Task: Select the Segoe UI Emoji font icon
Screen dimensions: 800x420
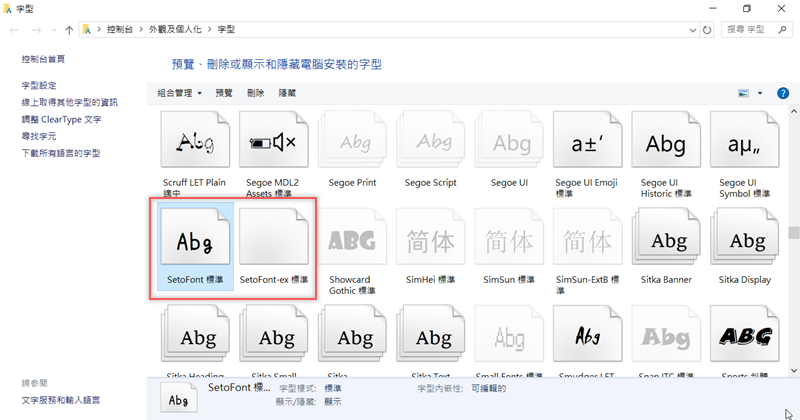Action: click(588, 140)
